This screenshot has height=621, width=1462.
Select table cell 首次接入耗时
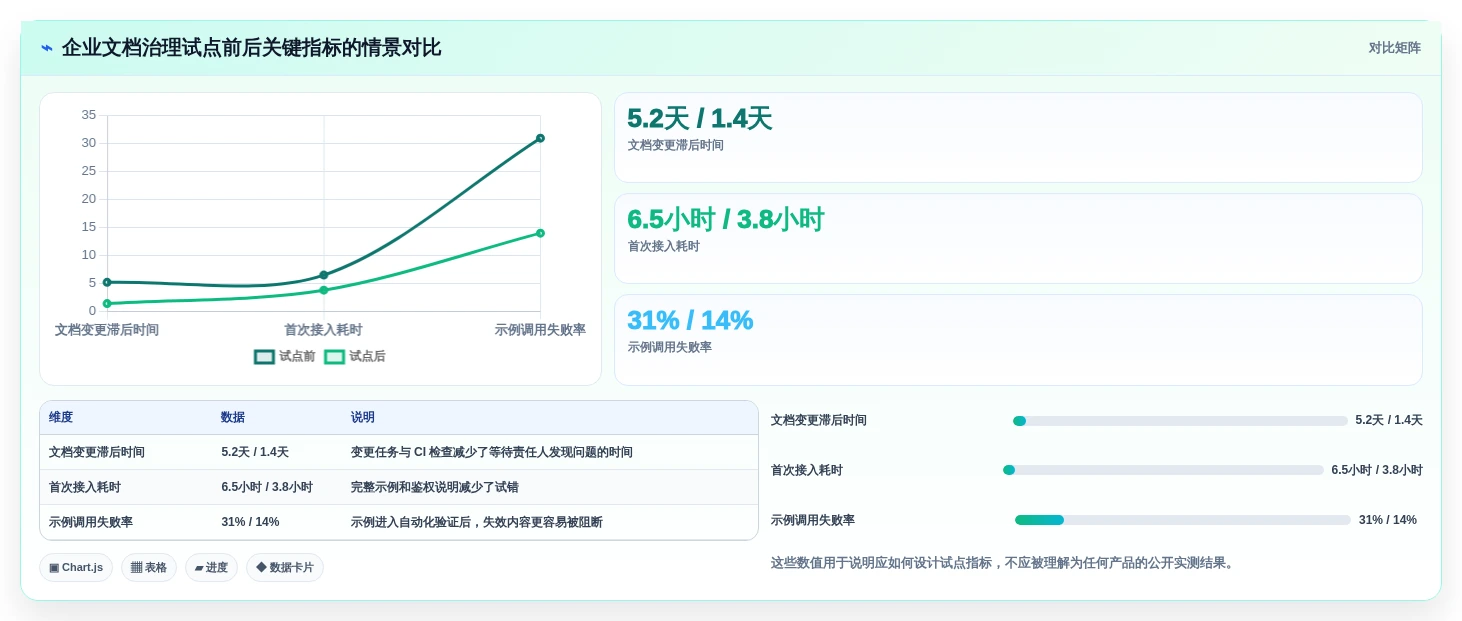[85, 488]
